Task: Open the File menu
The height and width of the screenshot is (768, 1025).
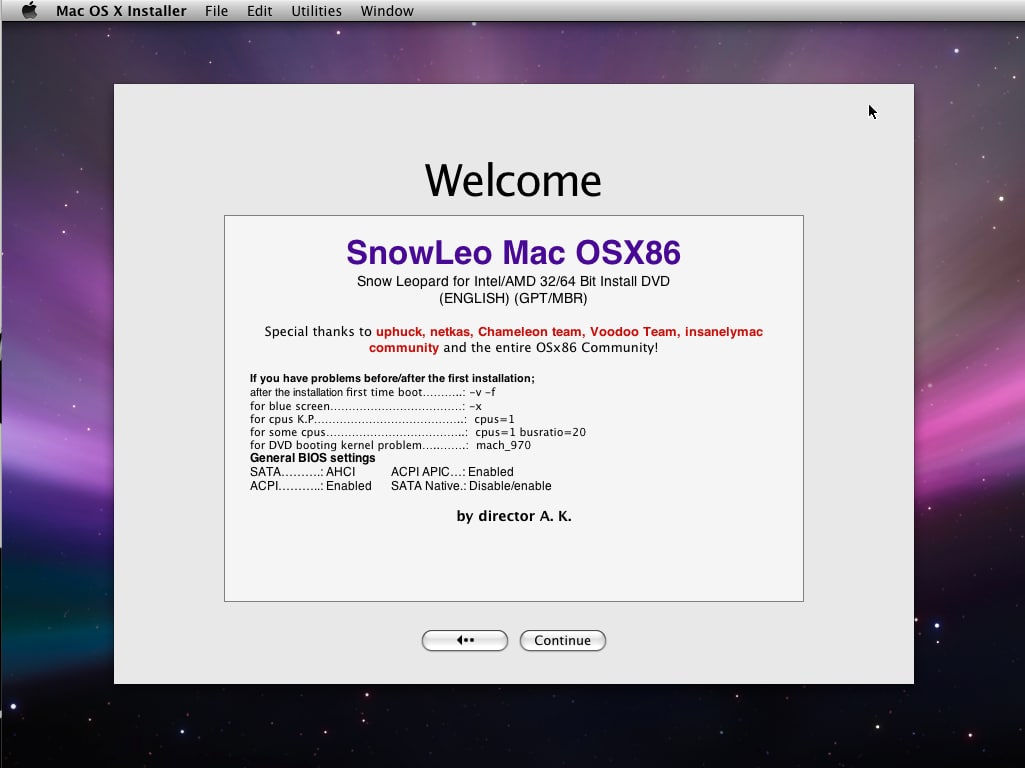Action: click(216, 11)
